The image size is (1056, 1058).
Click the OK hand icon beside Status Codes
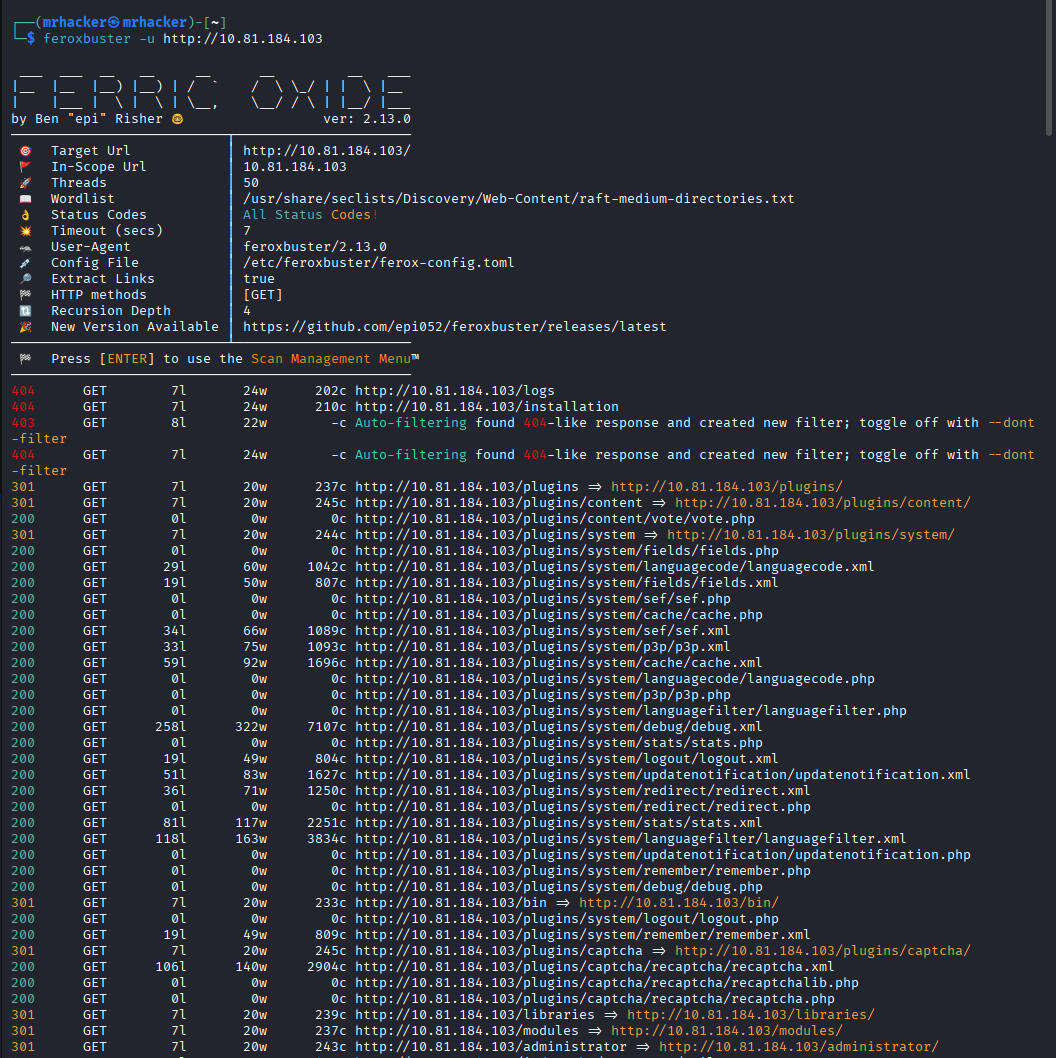point(25,215)
